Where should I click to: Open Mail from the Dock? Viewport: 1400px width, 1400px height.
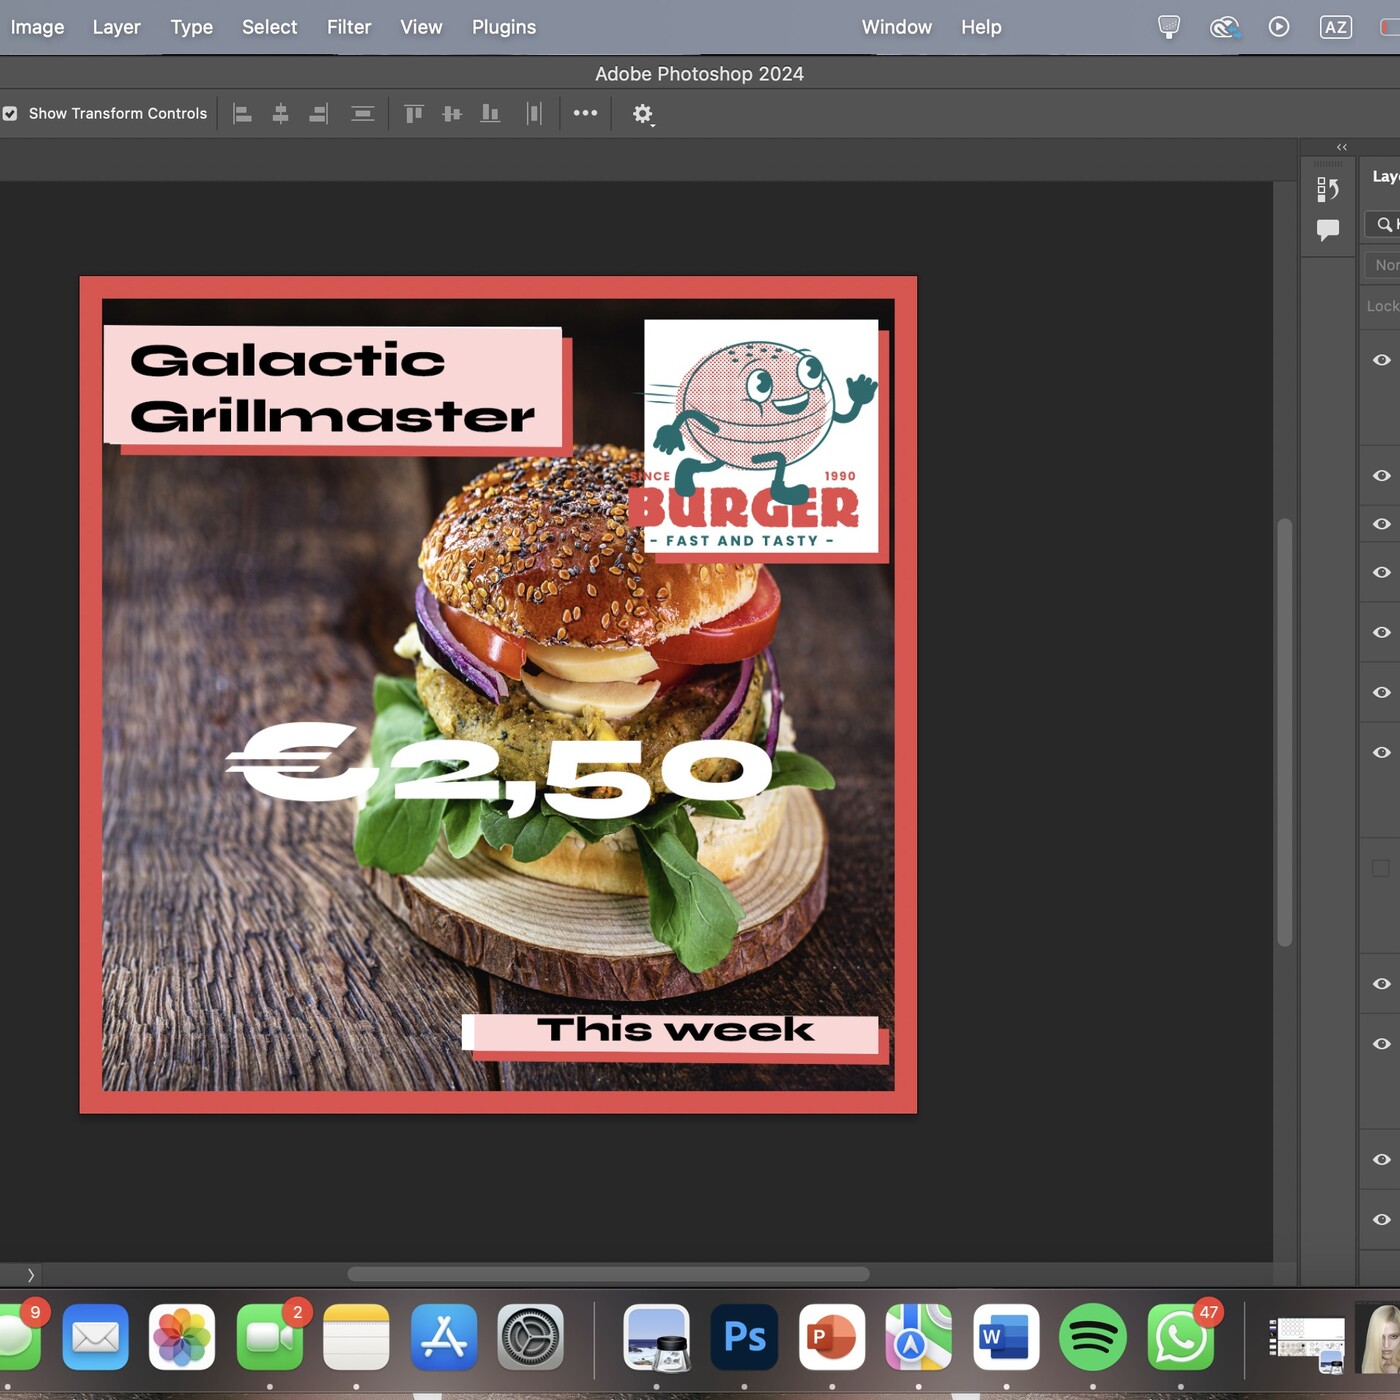click(x=96, y=1337)
